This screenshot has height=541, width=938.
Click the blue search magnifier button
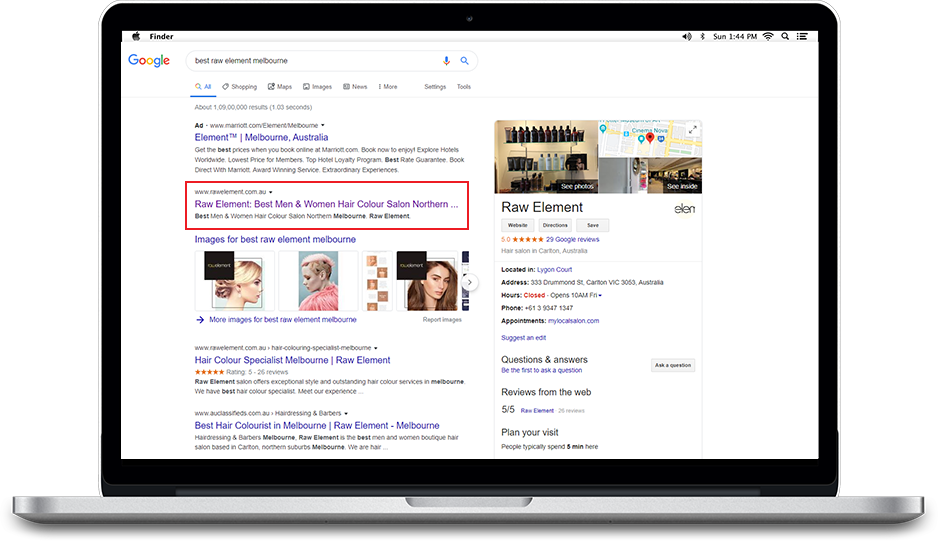pos(464,60)
